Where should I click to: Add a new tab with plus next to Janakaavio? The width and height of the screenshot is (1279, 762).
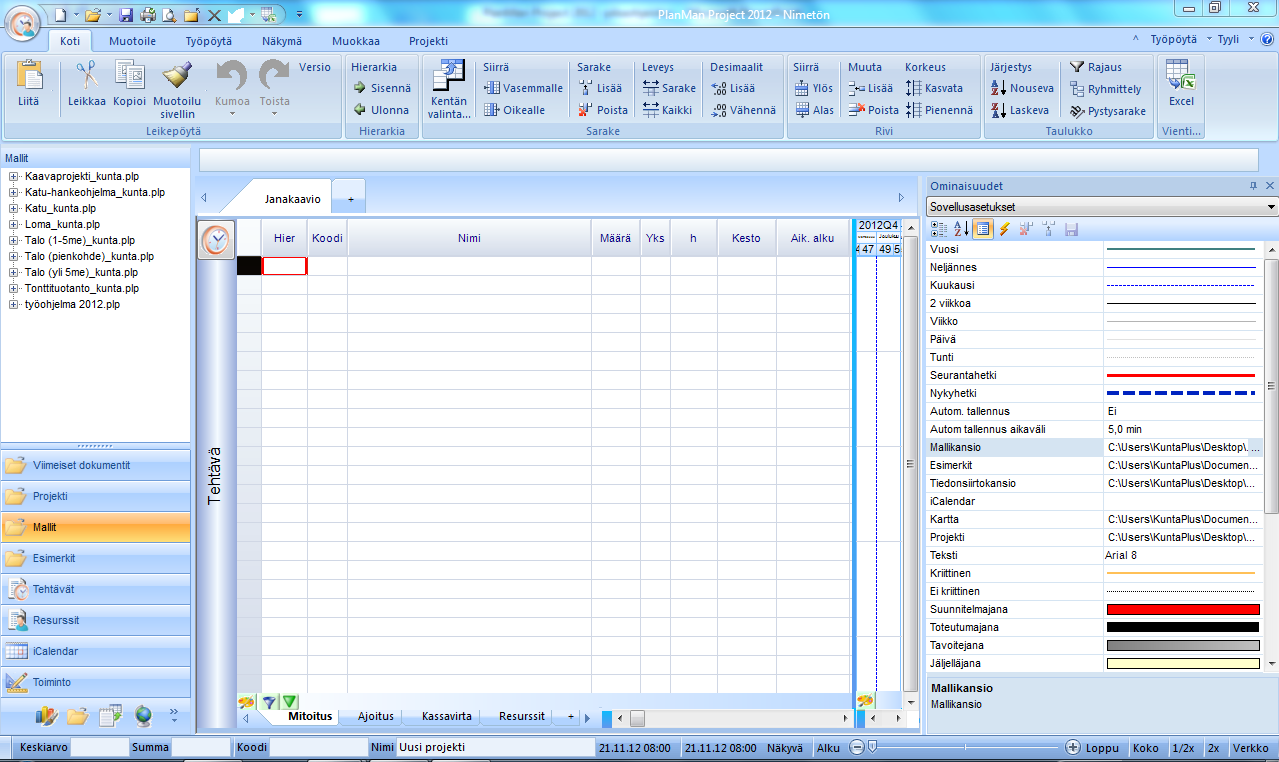351,199
